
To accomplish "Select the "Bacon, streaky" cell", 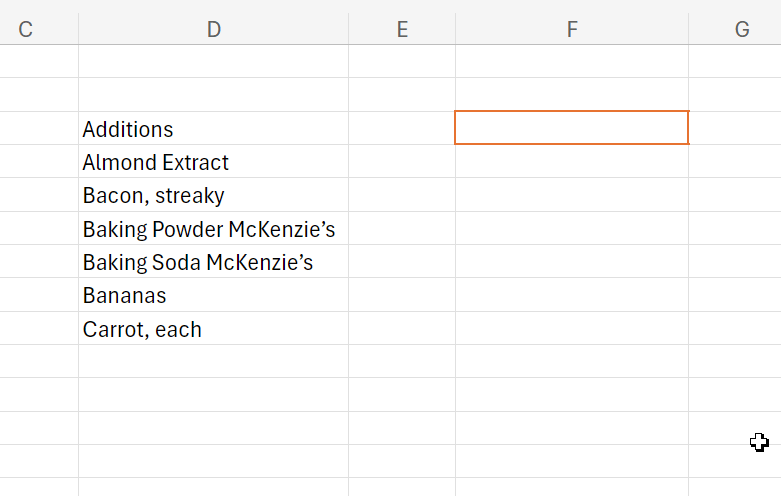I will point(213,195).
